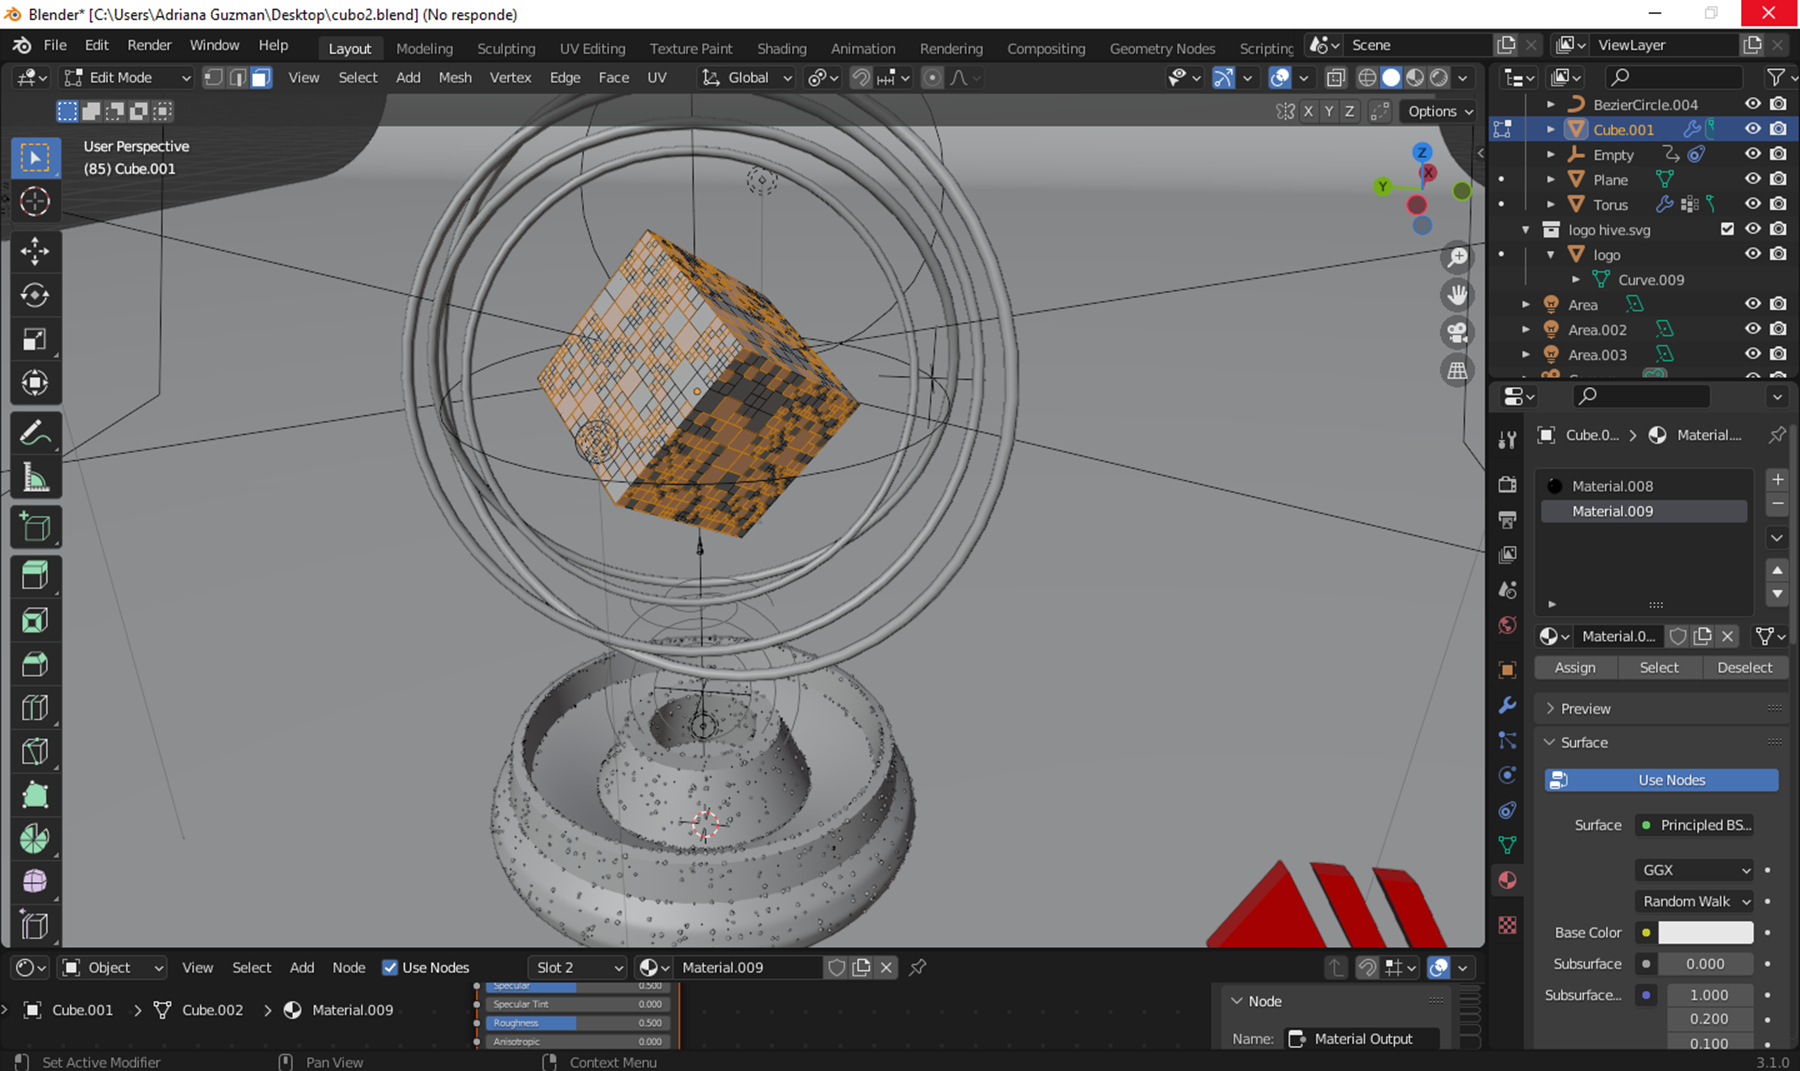Image resolution: width=1800 pixels, height=1071 pixels.
Task: Select the Transform tool
Action: tap(35, 383)
